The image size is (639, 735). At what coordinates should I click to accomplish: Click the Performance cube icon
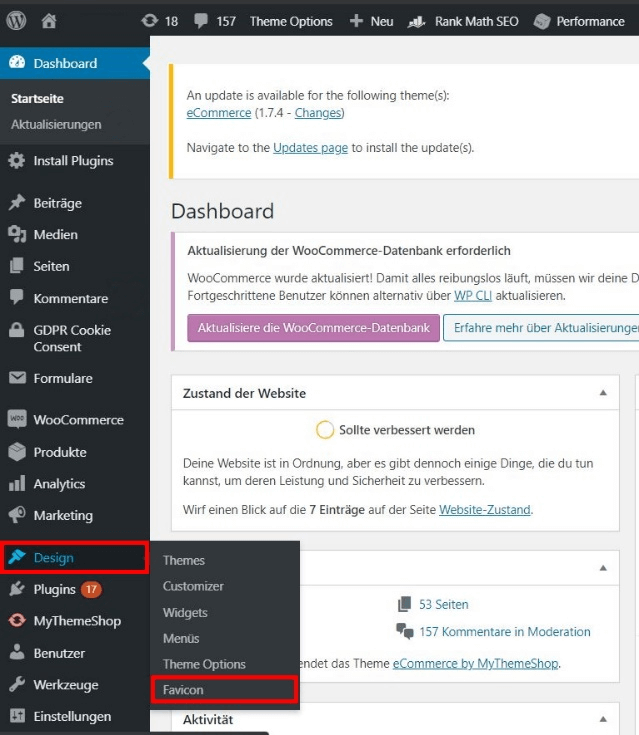pos(542,22)
